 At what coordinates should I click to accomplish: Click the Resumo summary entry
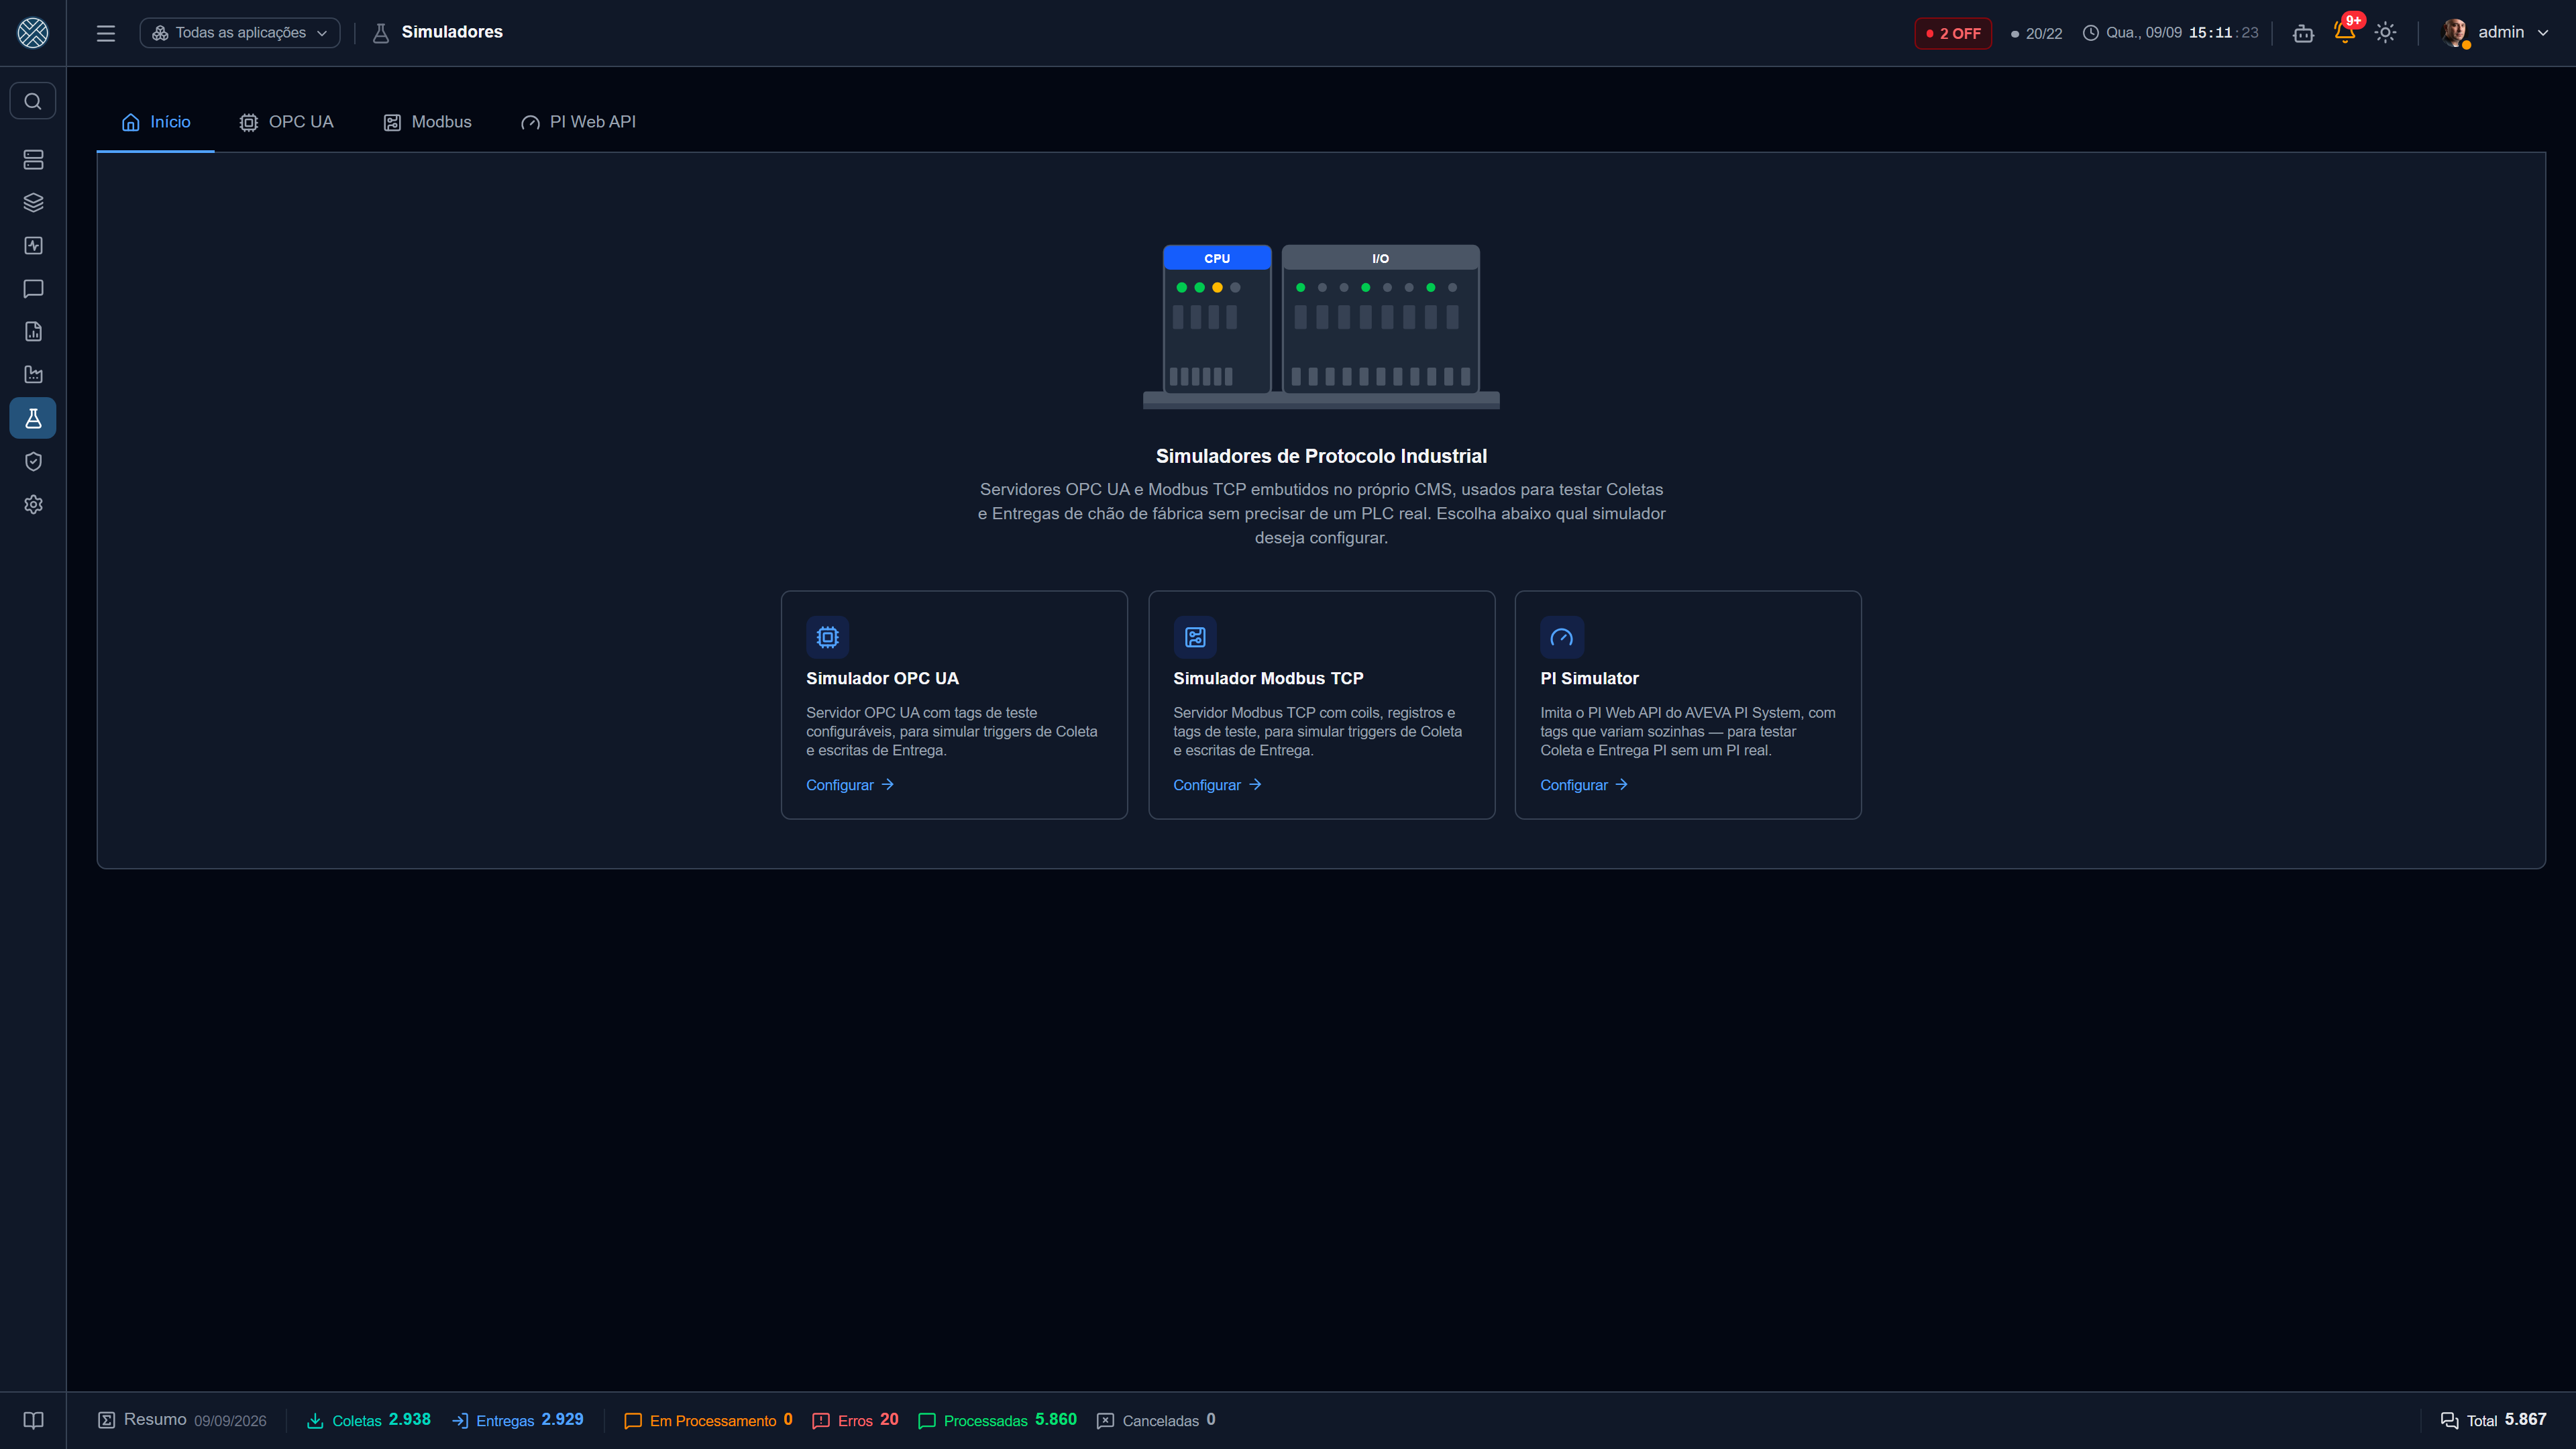pyautogui.click(x=182, y=1420)
